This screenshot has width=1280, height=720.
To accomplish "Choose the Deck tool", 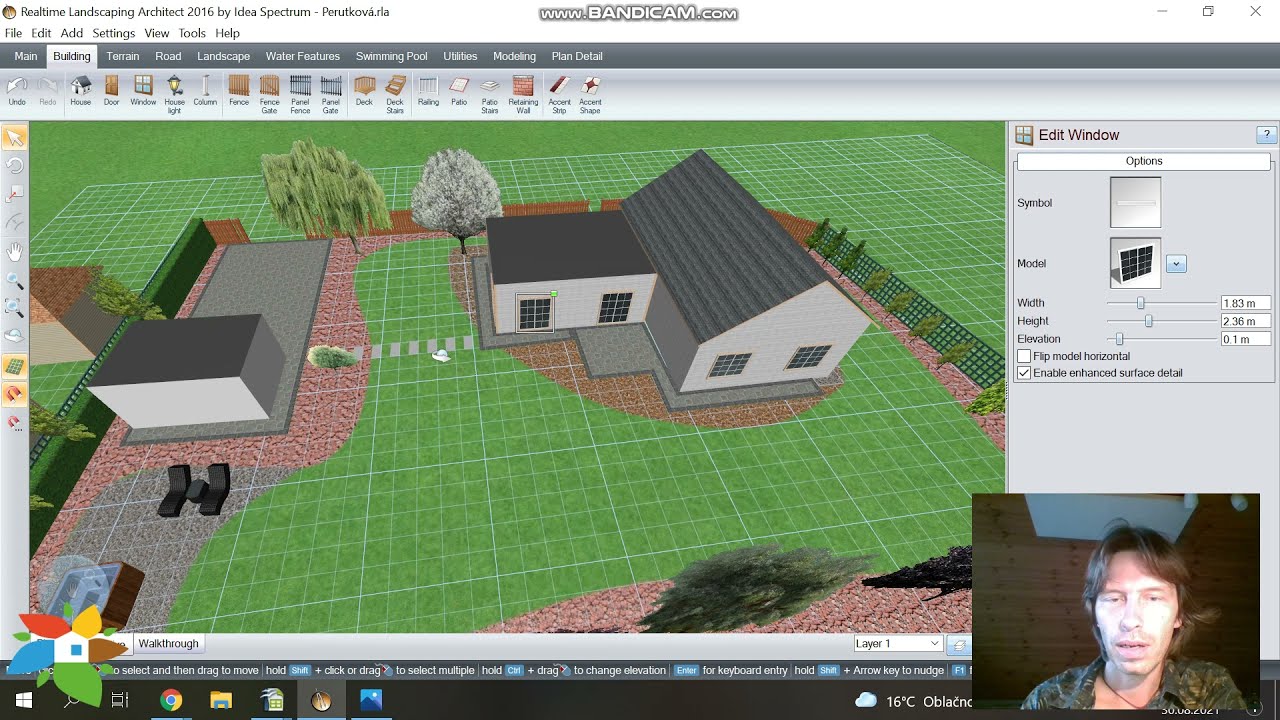I will tap(364, 91).
